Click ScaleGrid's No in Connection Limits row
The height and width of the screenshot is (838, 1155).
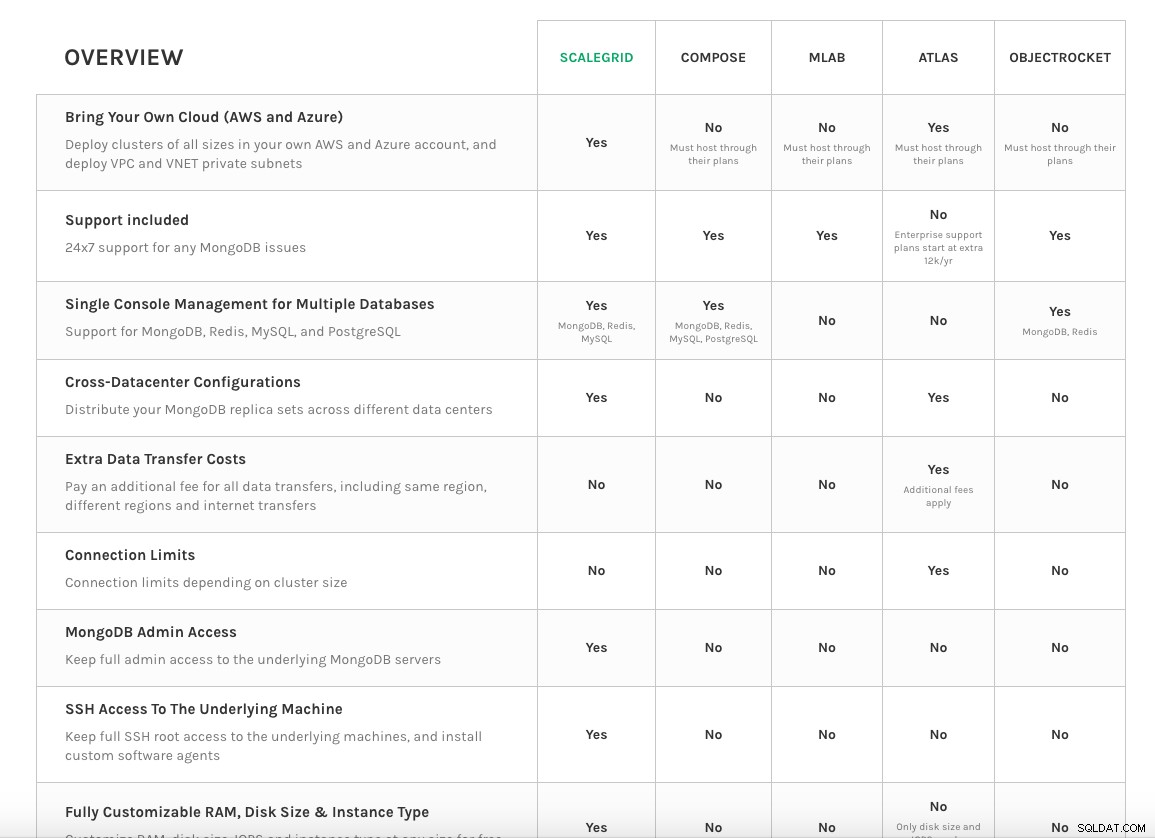pos(597,571)
